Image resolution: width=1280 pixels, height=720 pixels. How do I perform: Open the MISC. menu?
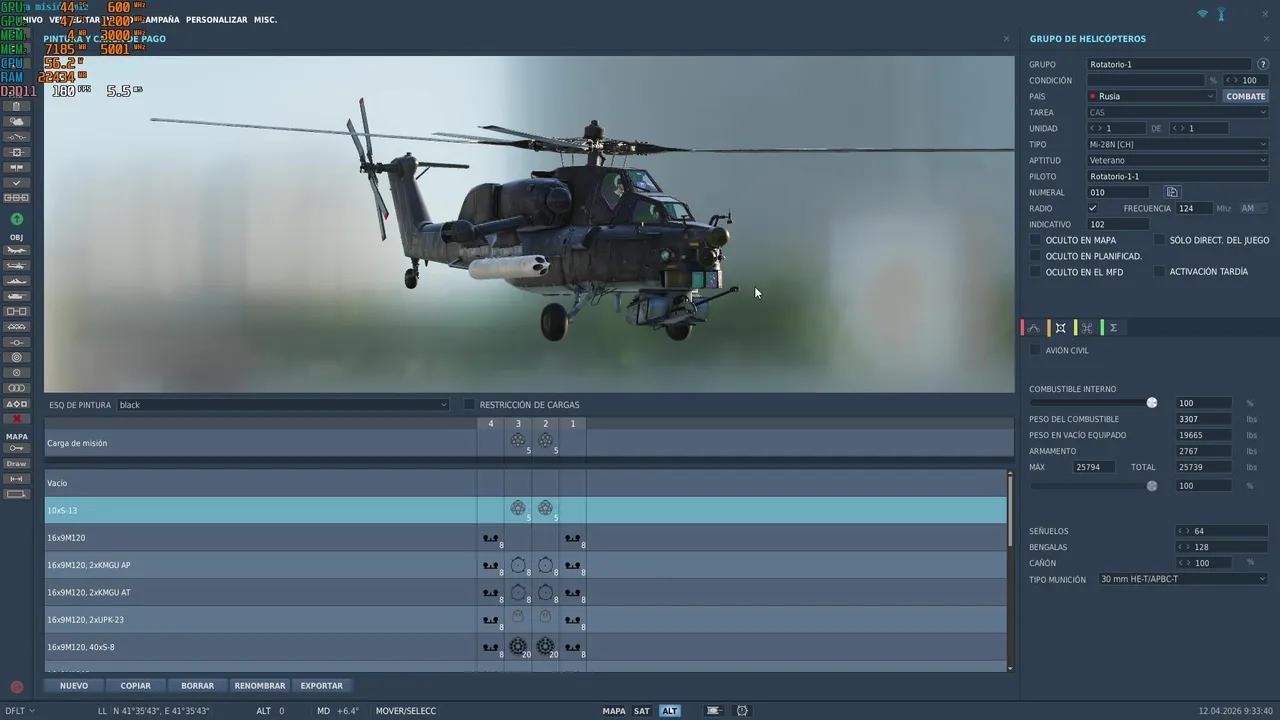click(265, 19)
